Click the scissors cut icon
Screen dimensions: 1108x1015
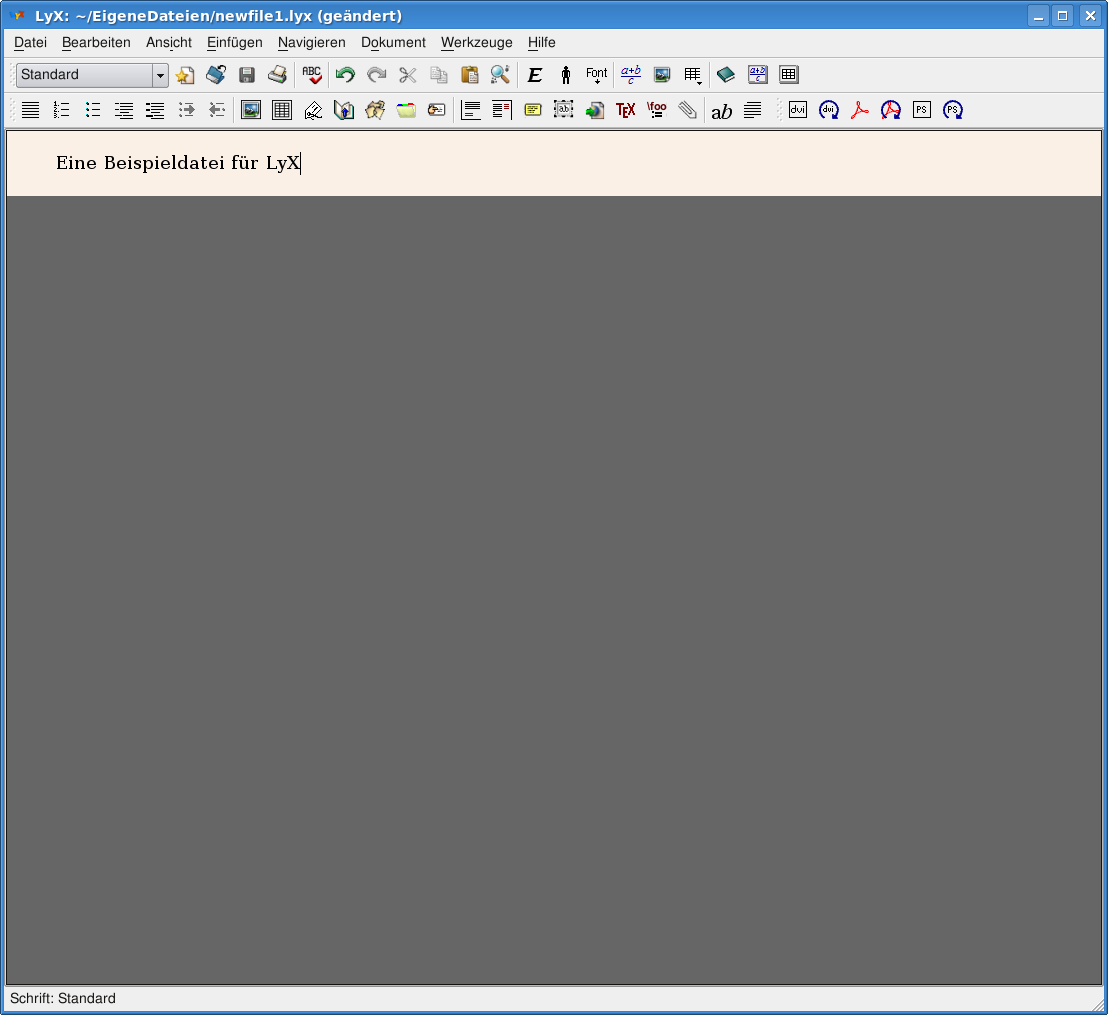[x=408, y=74]
